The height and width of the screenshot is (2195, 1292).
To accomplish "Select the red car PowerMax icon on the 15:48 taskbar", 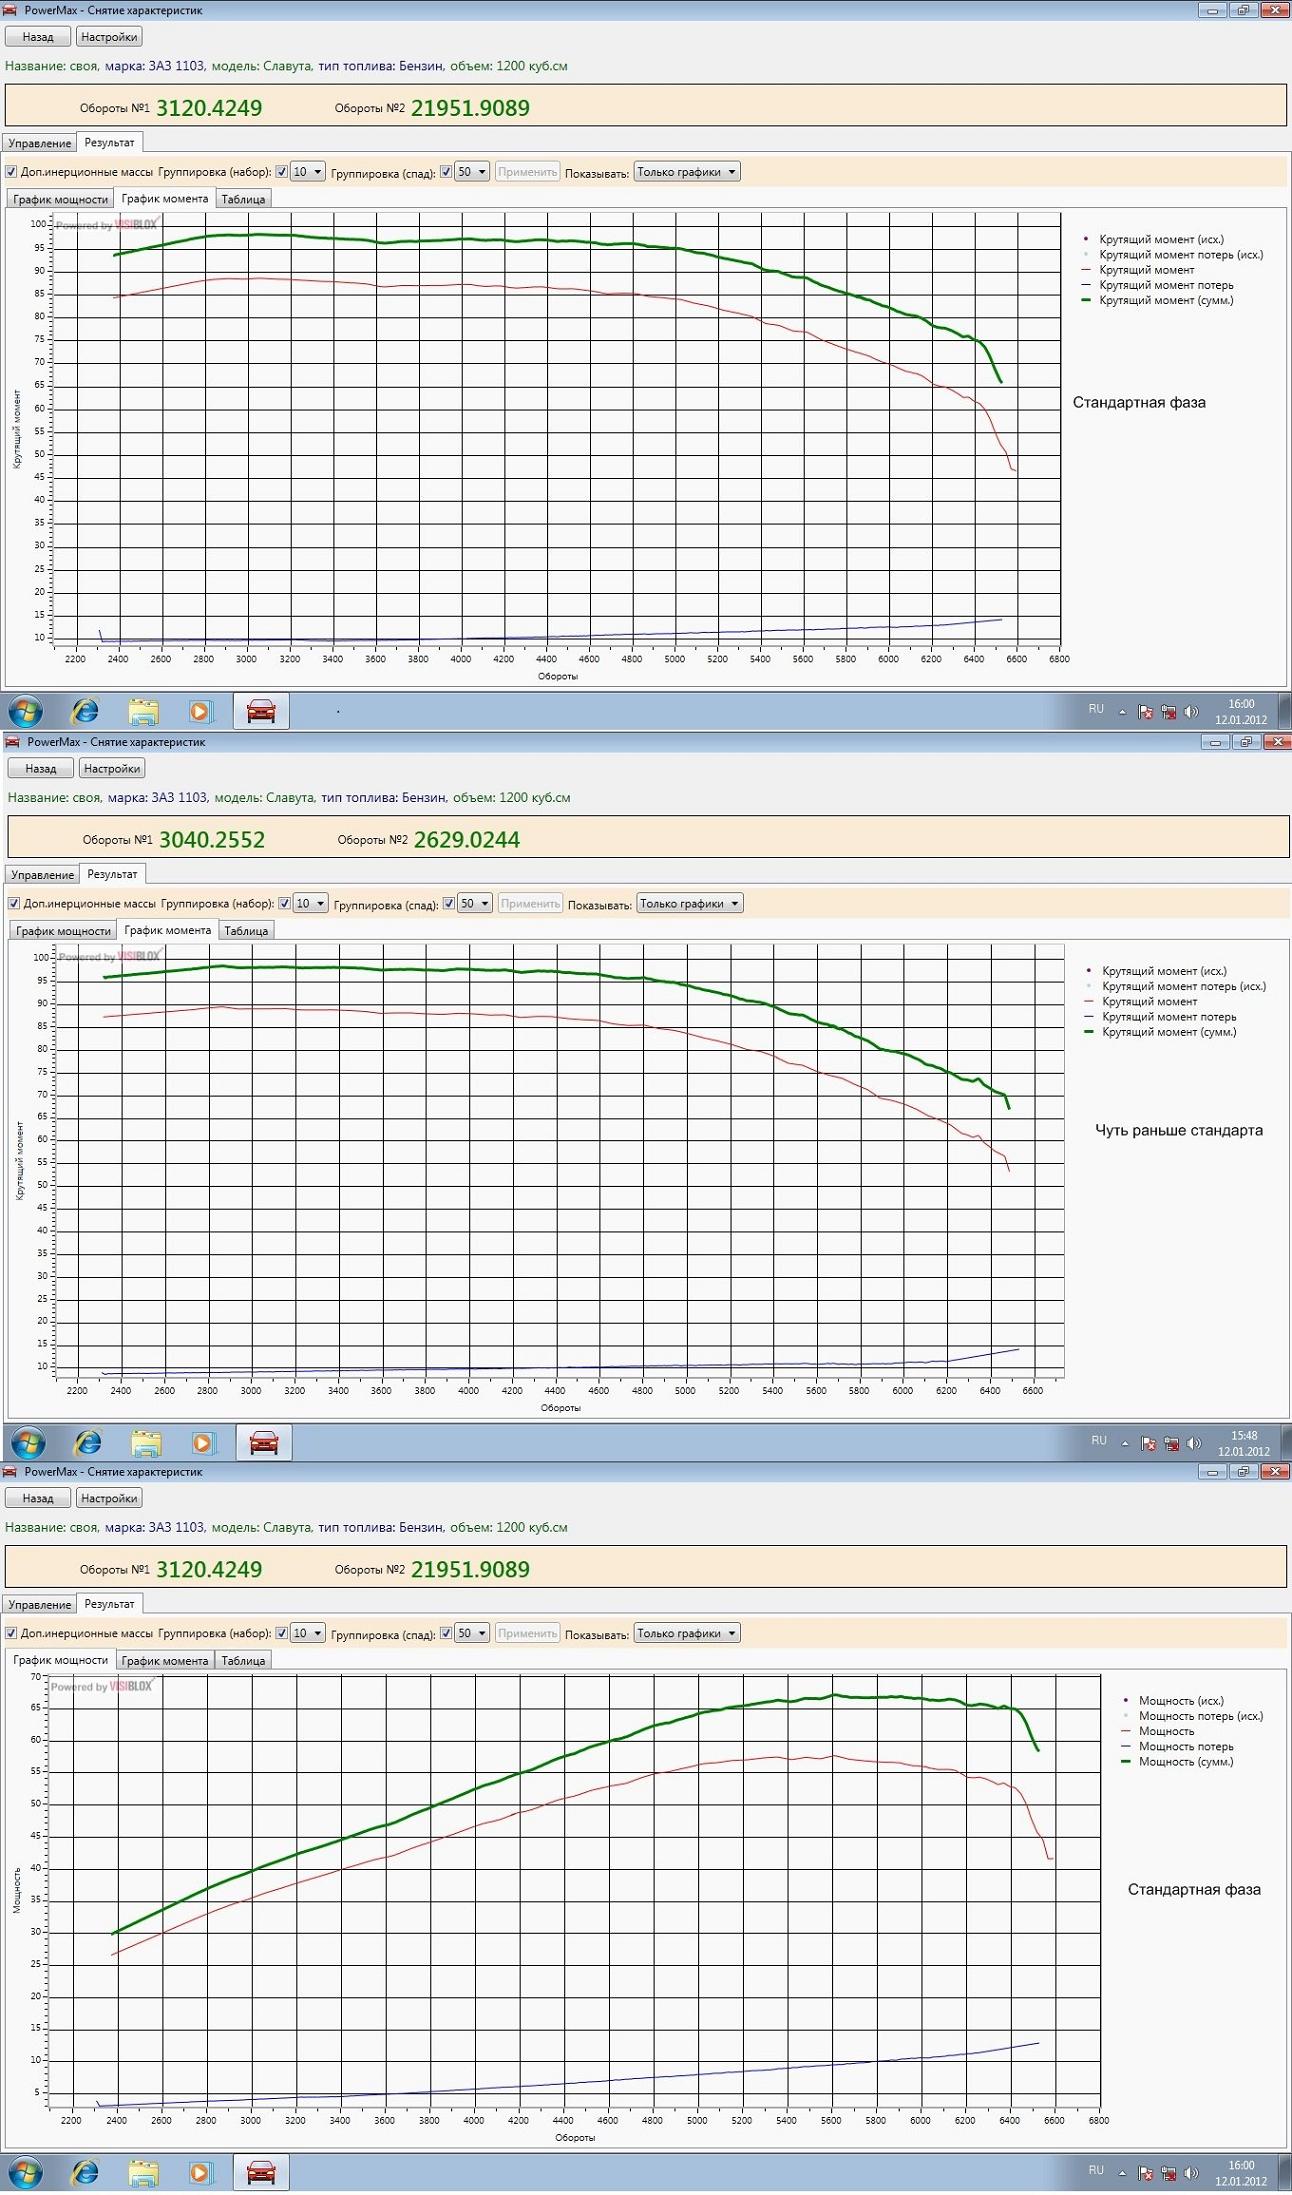I will 264,1442.
